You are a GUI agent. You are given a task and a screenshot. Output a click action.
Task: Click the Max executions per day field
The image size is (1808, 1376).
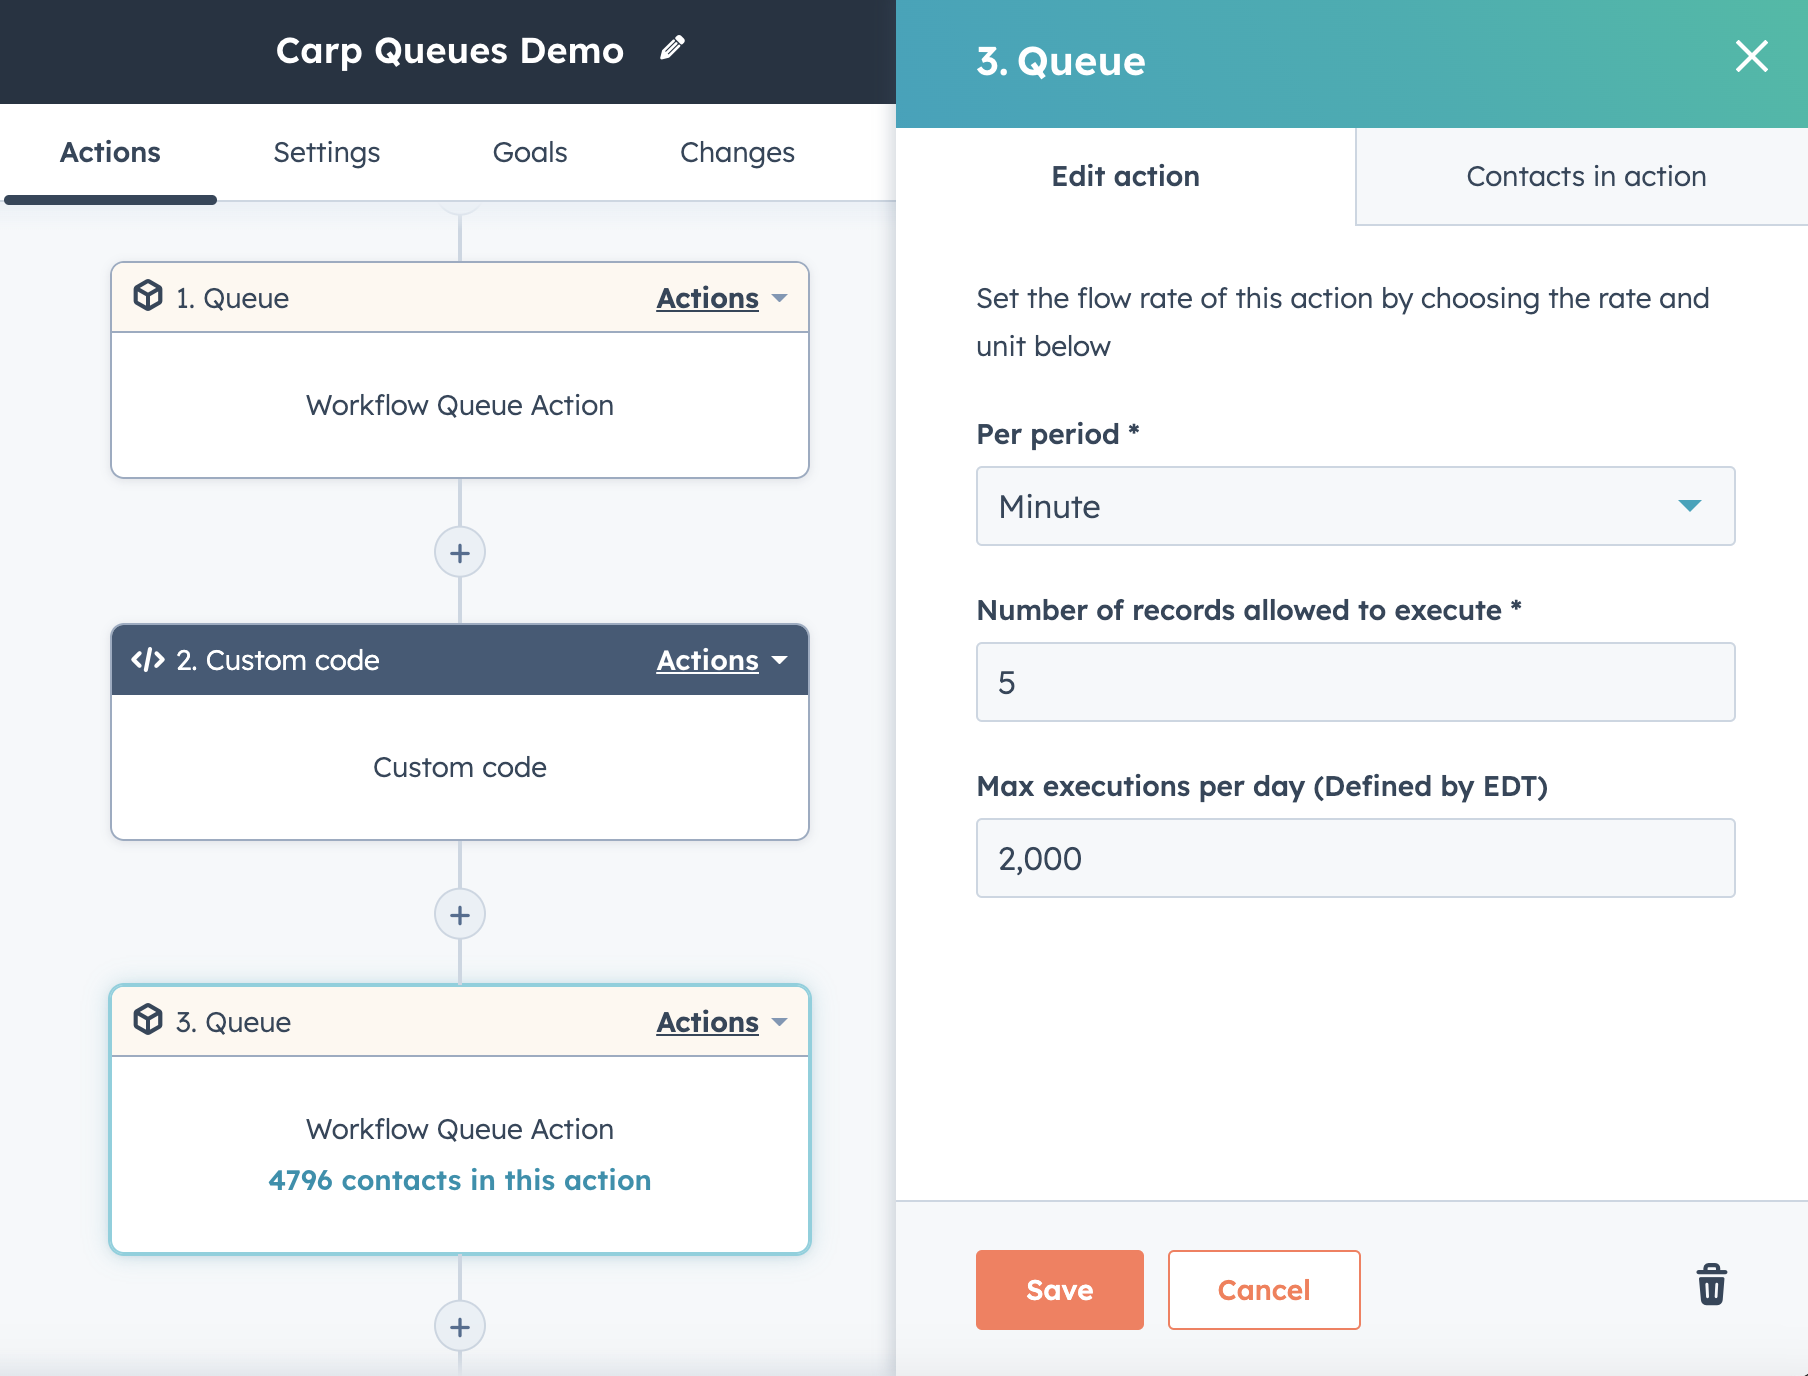tap(1355, 858)
